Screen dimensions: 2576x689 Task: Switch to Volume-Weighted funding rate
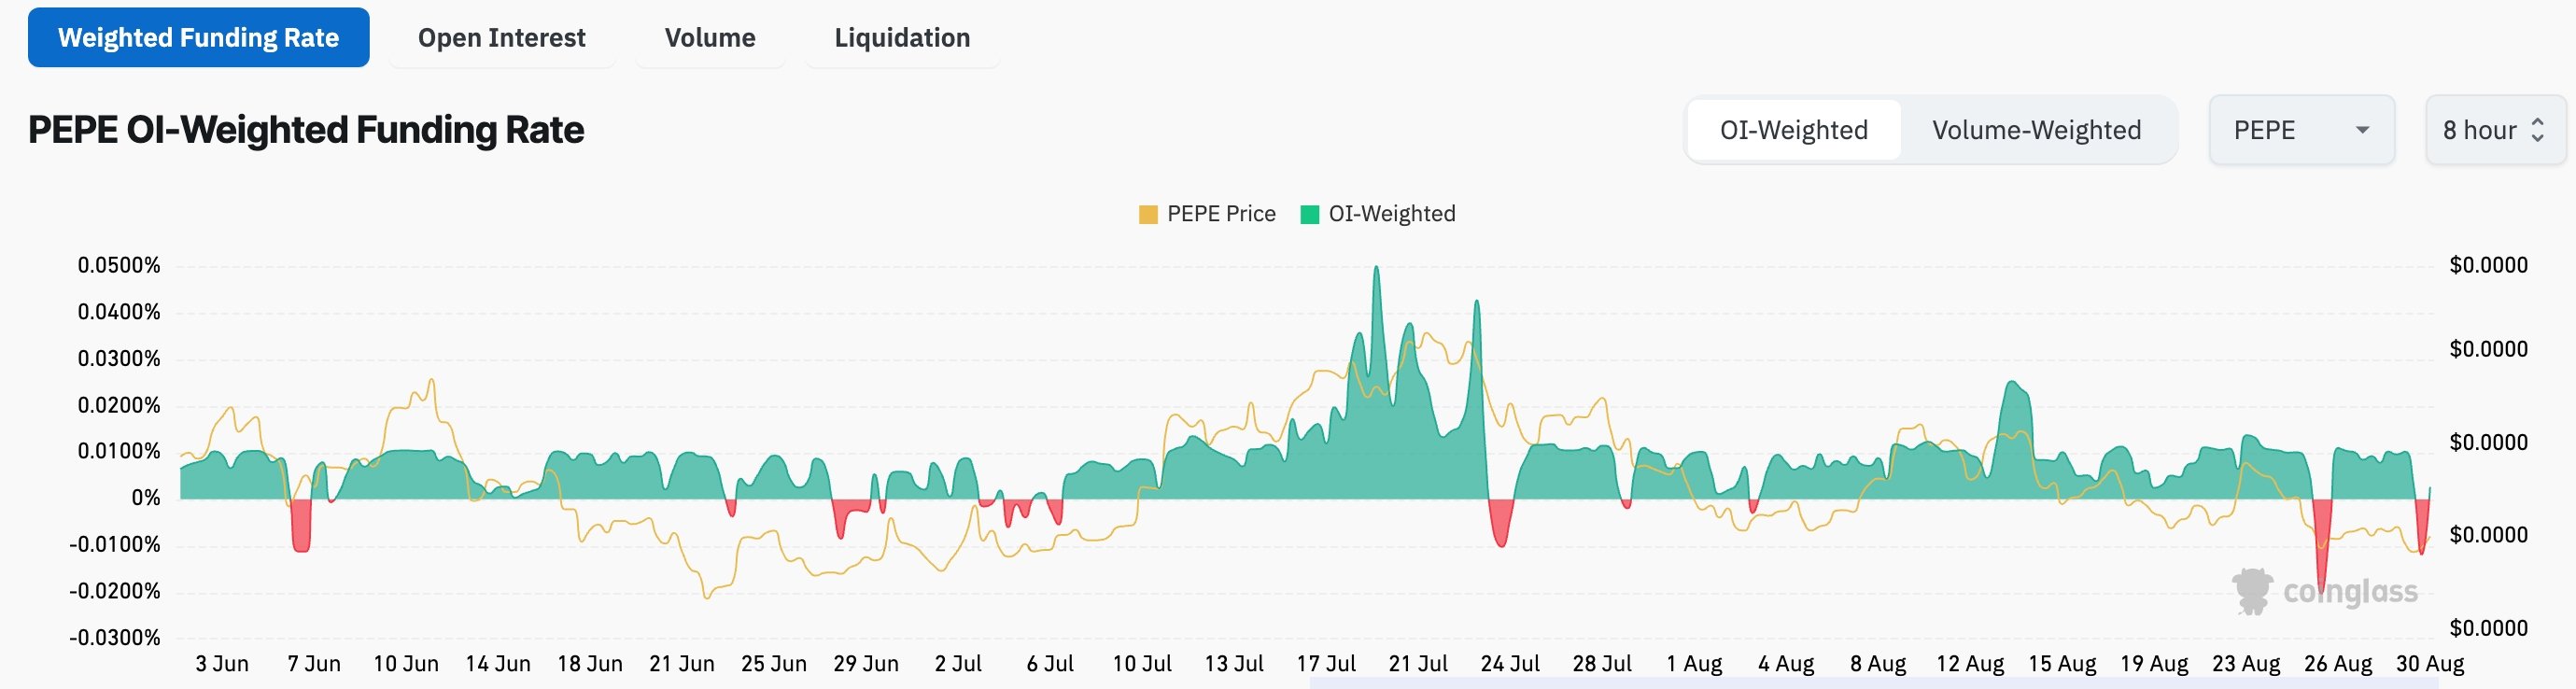(2036, 130)
